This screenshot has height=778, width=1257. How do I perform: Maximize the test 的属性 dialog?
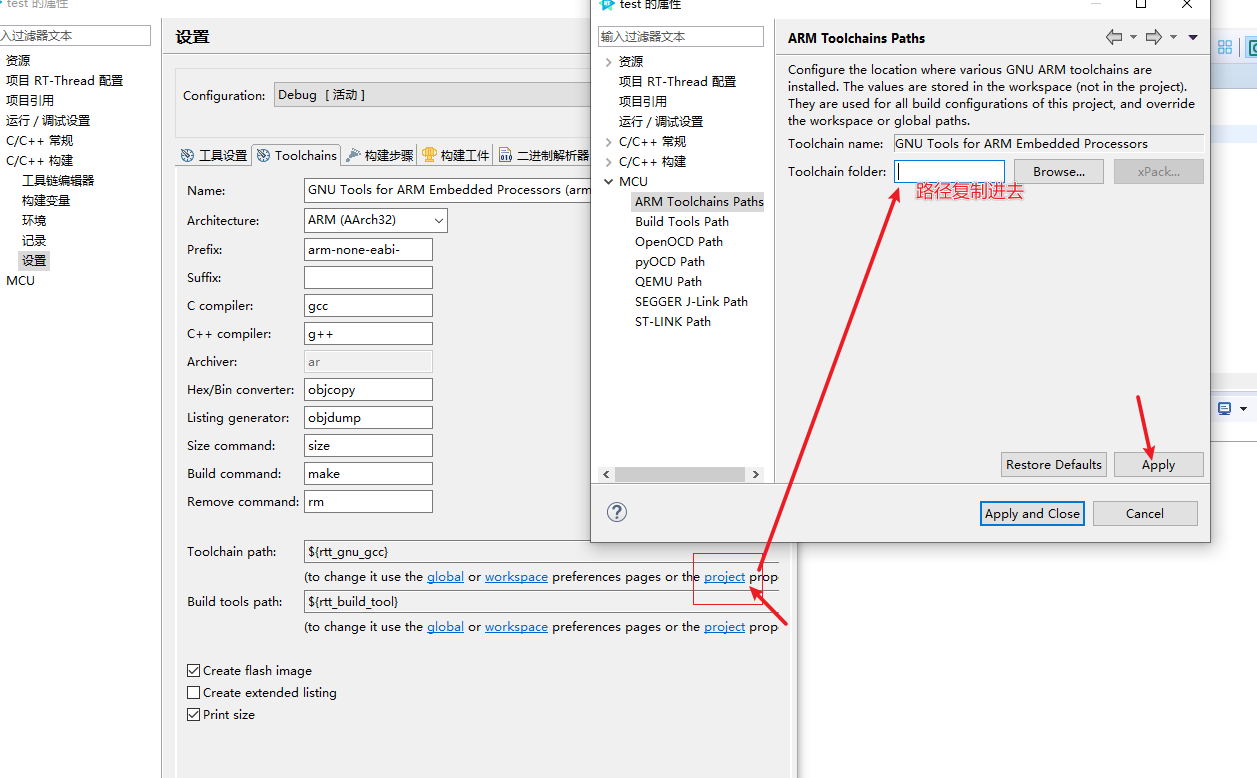(1141, 4)
